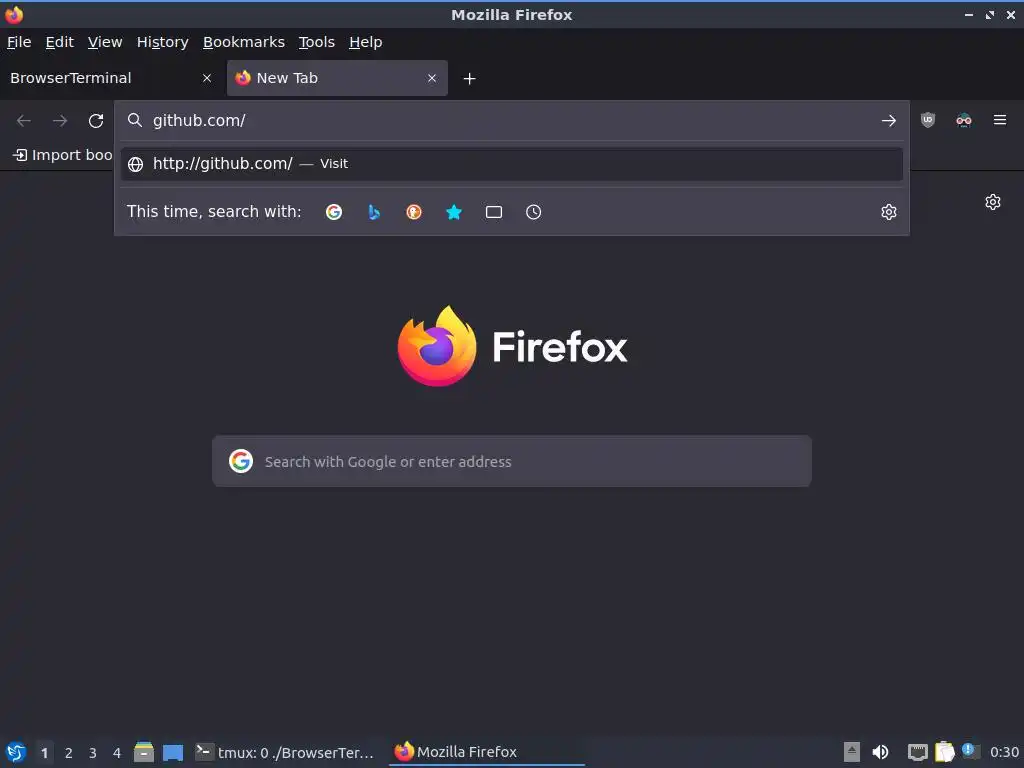Switch to workspace 2 in taskbar

point(69,753)
